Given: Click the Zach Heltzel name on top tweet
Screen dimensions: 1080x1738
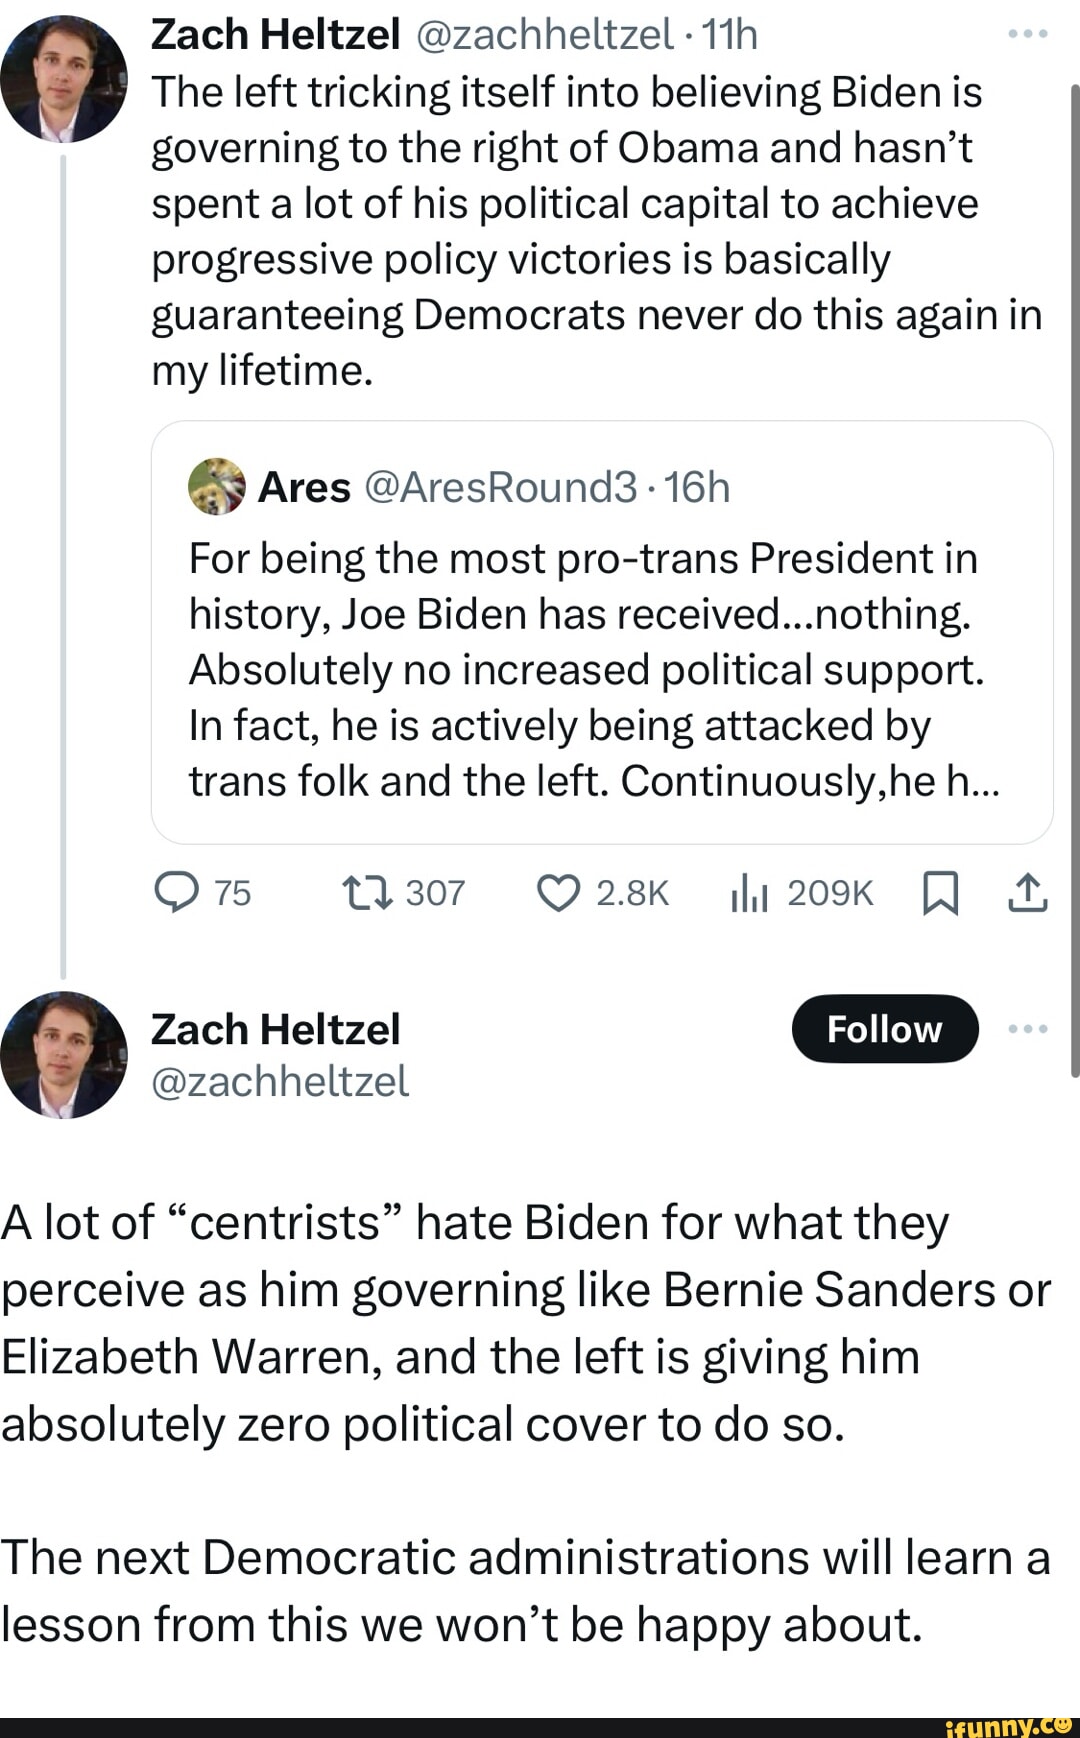Looking at the screenshot, I should (x=275, y=35).
